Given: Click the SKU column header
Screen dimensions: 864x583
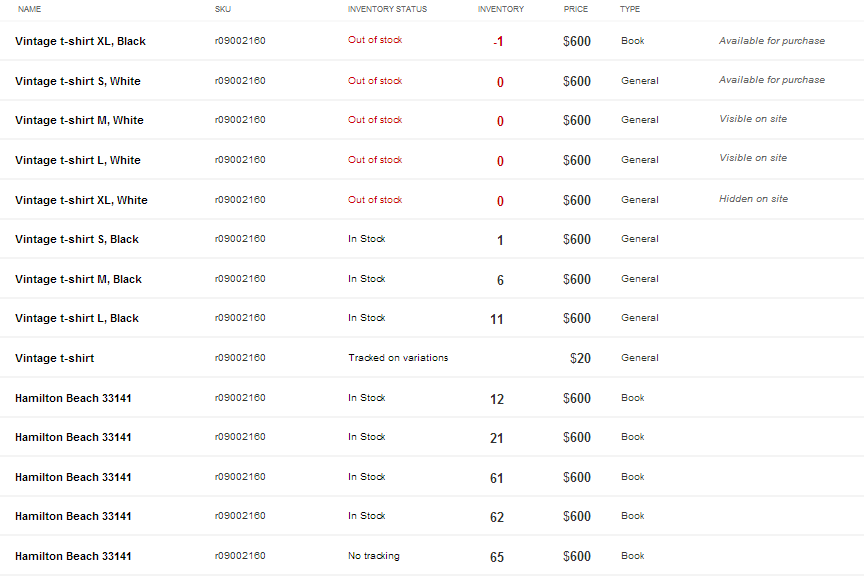Looking at the screenshot, I should pyautogui.click(x=222, y=9).
